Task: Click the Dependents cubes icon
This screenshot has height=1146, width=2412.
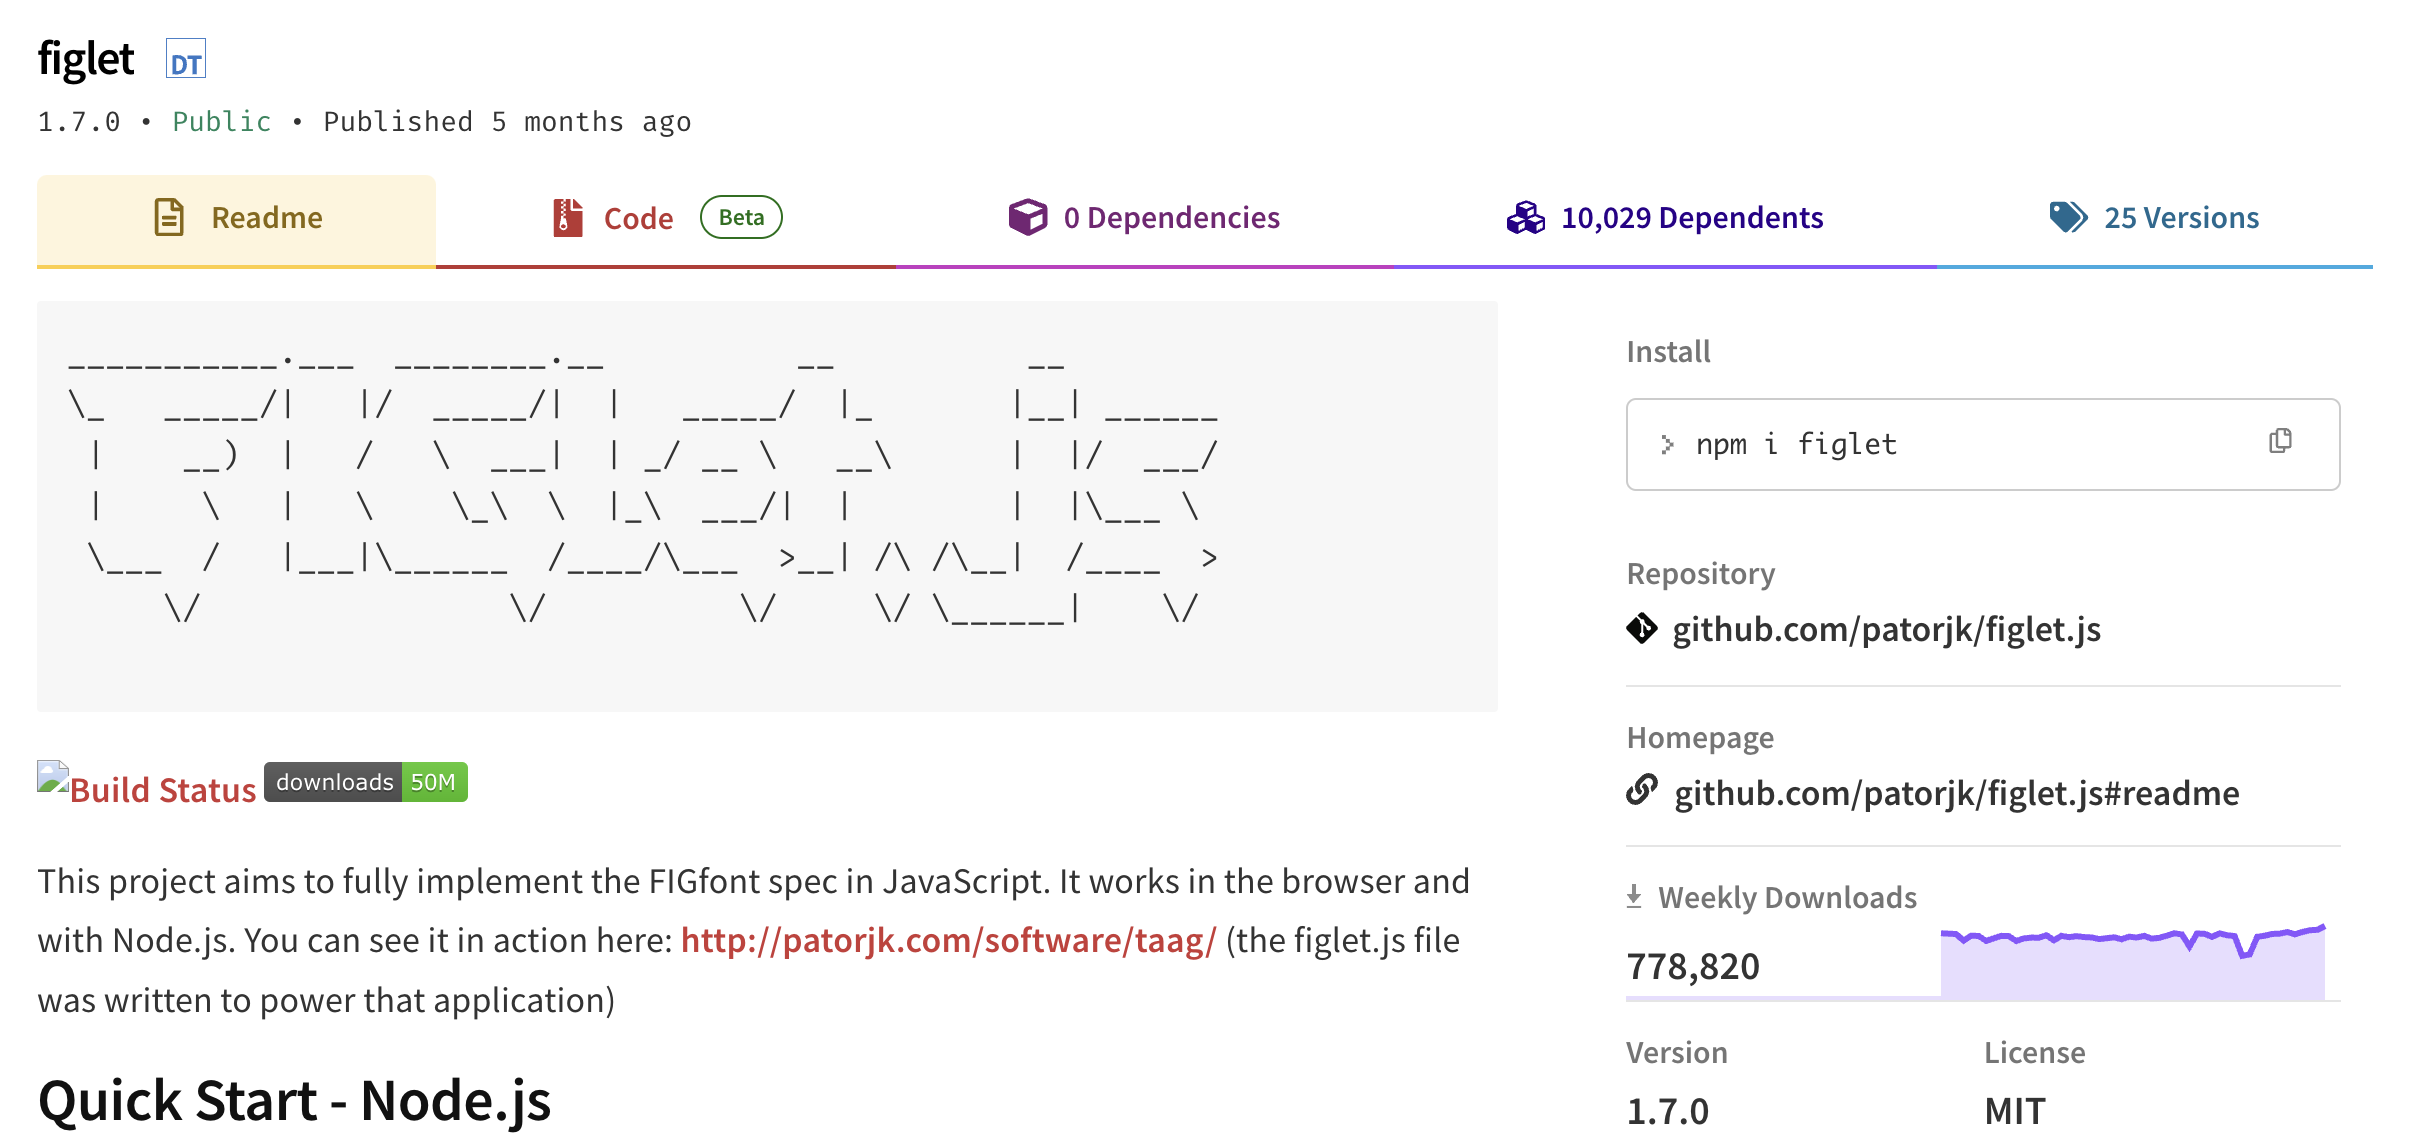Action: pyautogui.click(x=1525, y=217)
